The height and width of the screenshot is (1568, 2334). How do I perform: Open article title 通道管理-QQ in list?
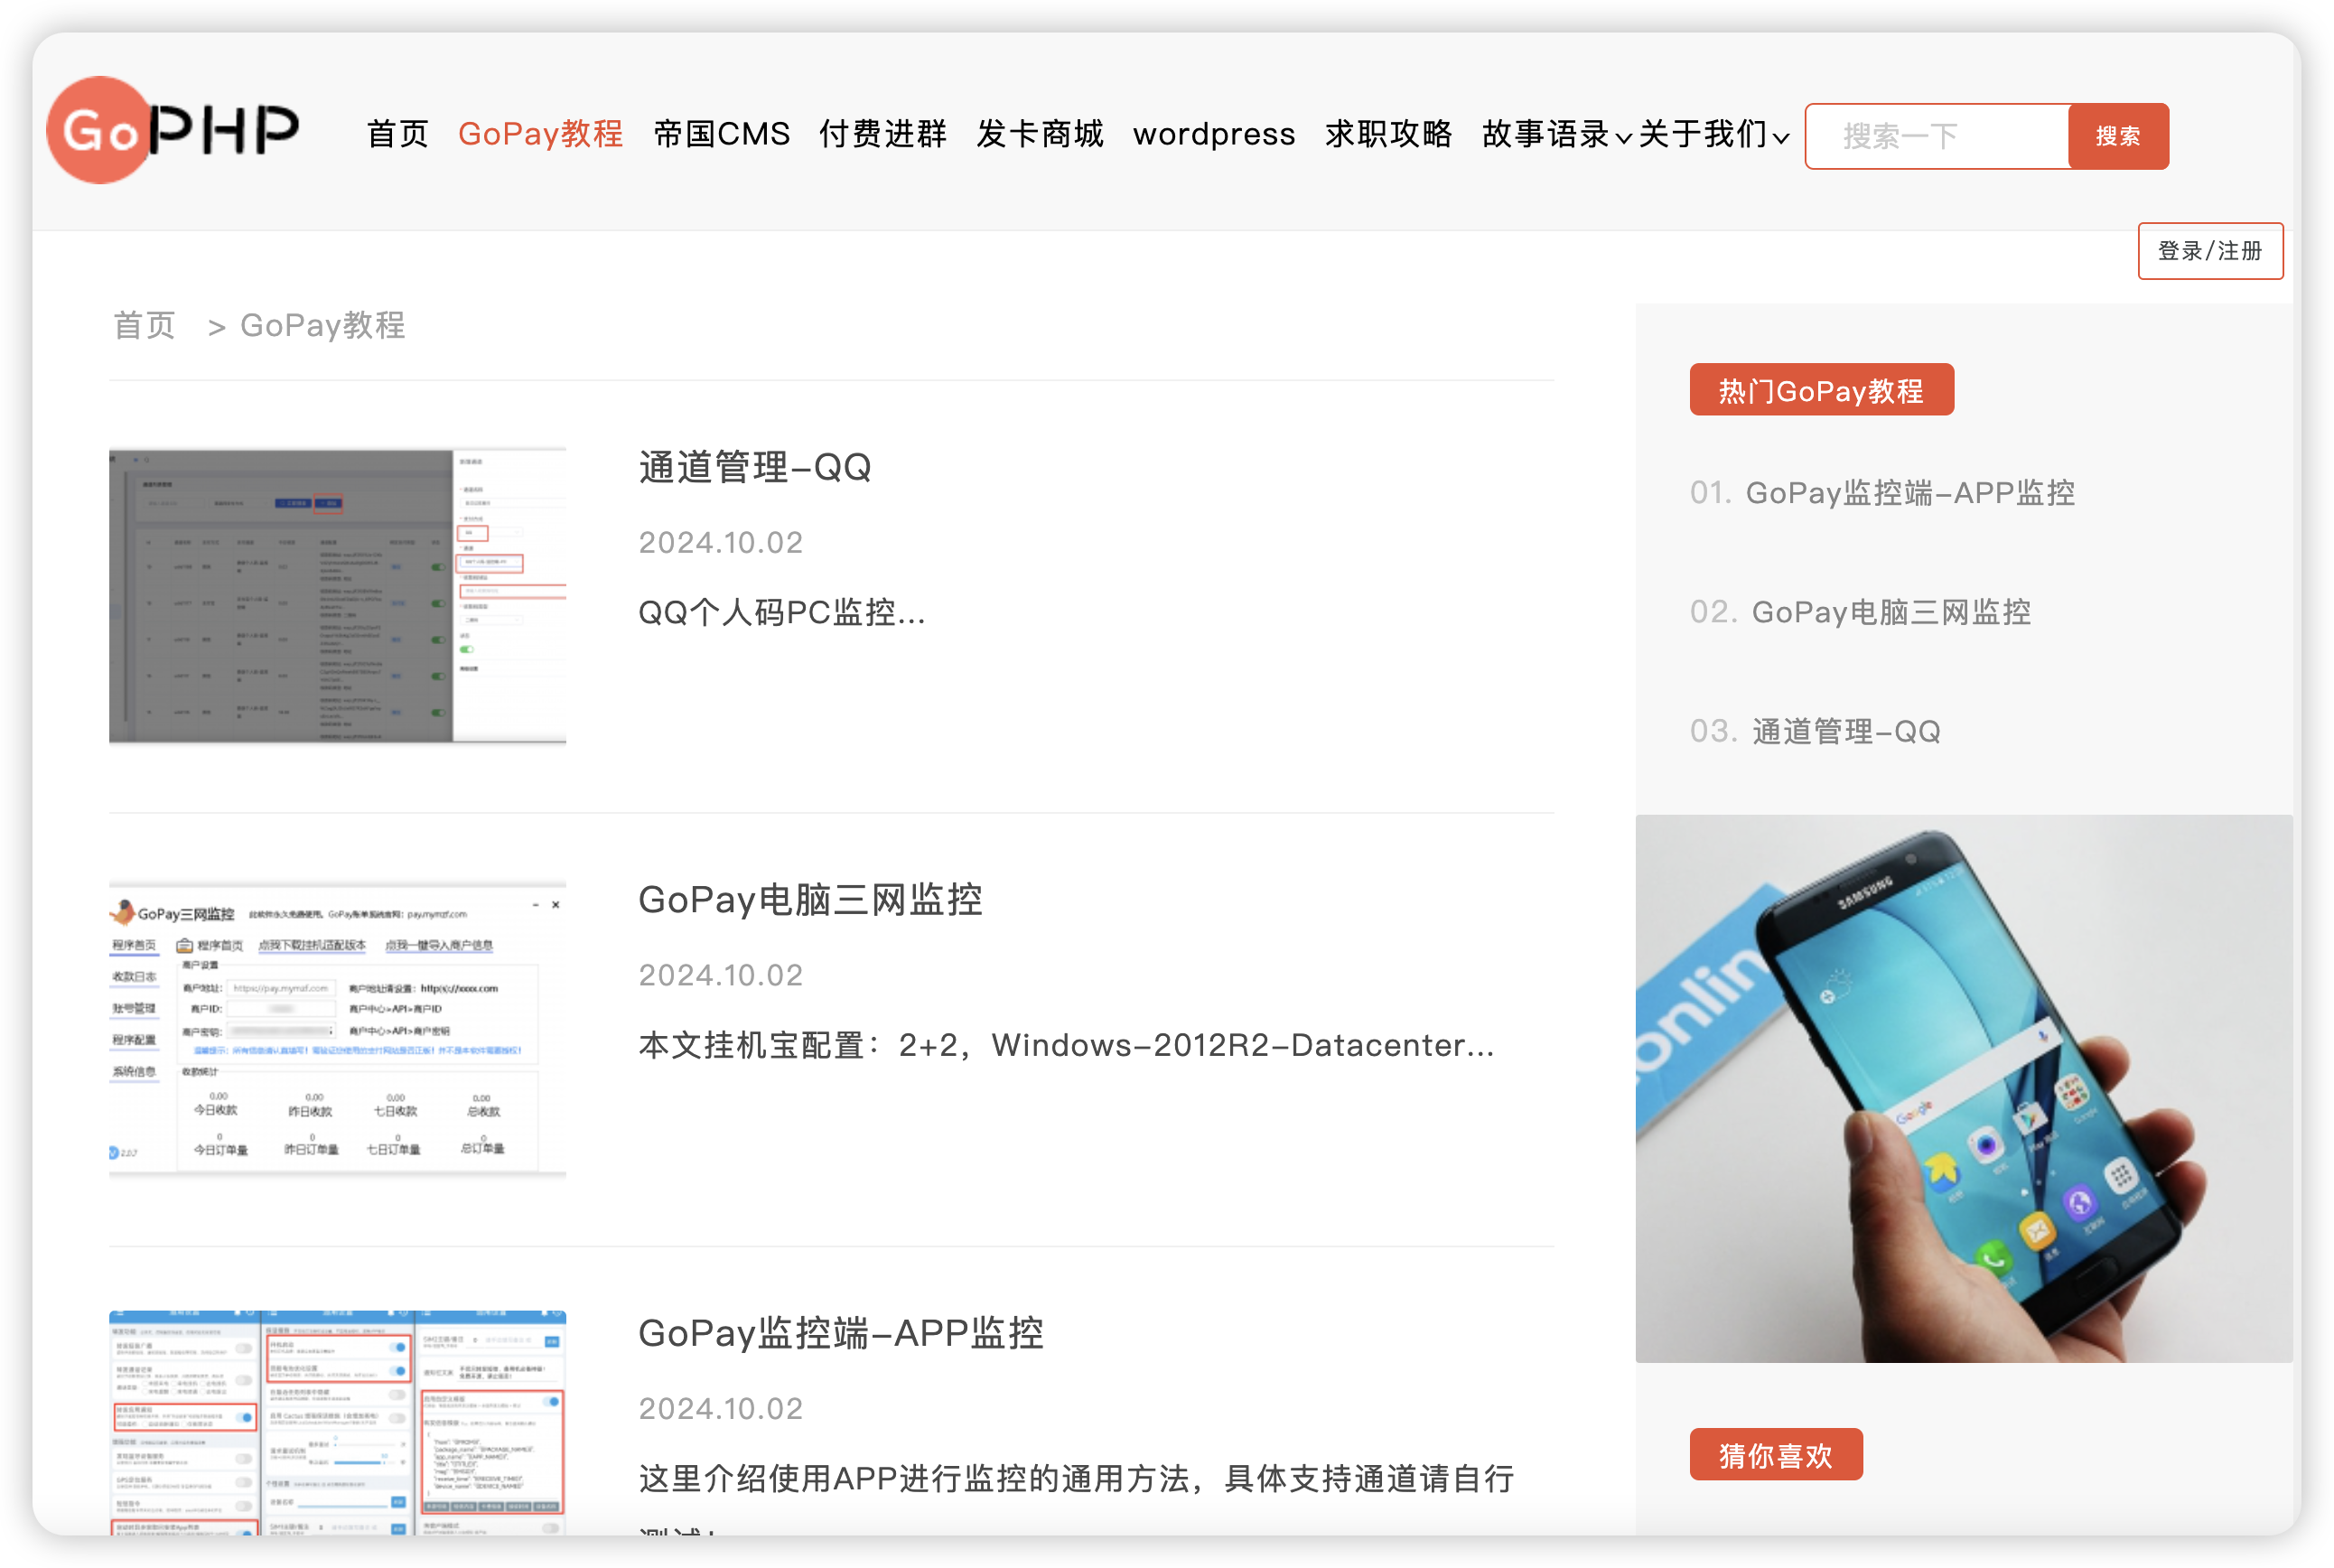[755, 467]
